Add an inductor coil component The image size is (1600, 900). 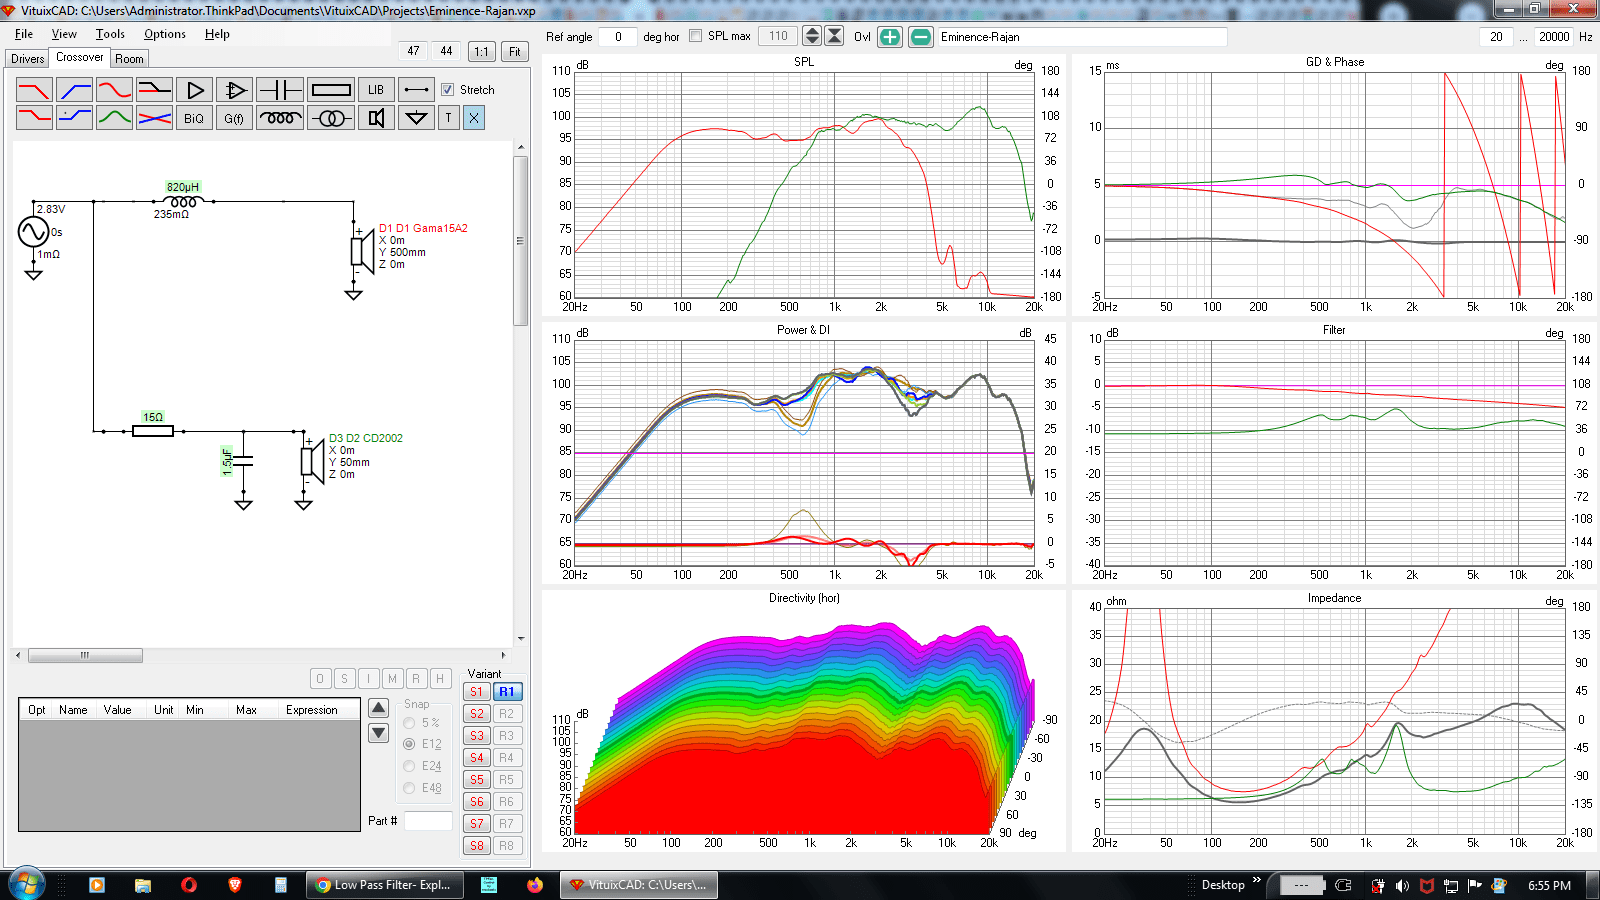pyautogui.click(x=280, y=118)
